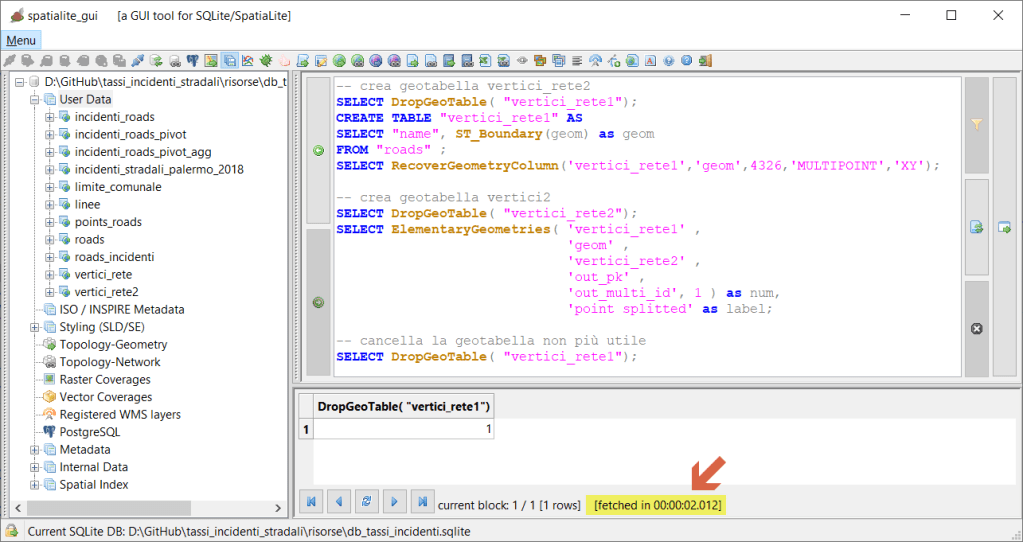Click the DropGeoTable result column header
Screen dimensions: 1023x542
(x=404, y=406)
